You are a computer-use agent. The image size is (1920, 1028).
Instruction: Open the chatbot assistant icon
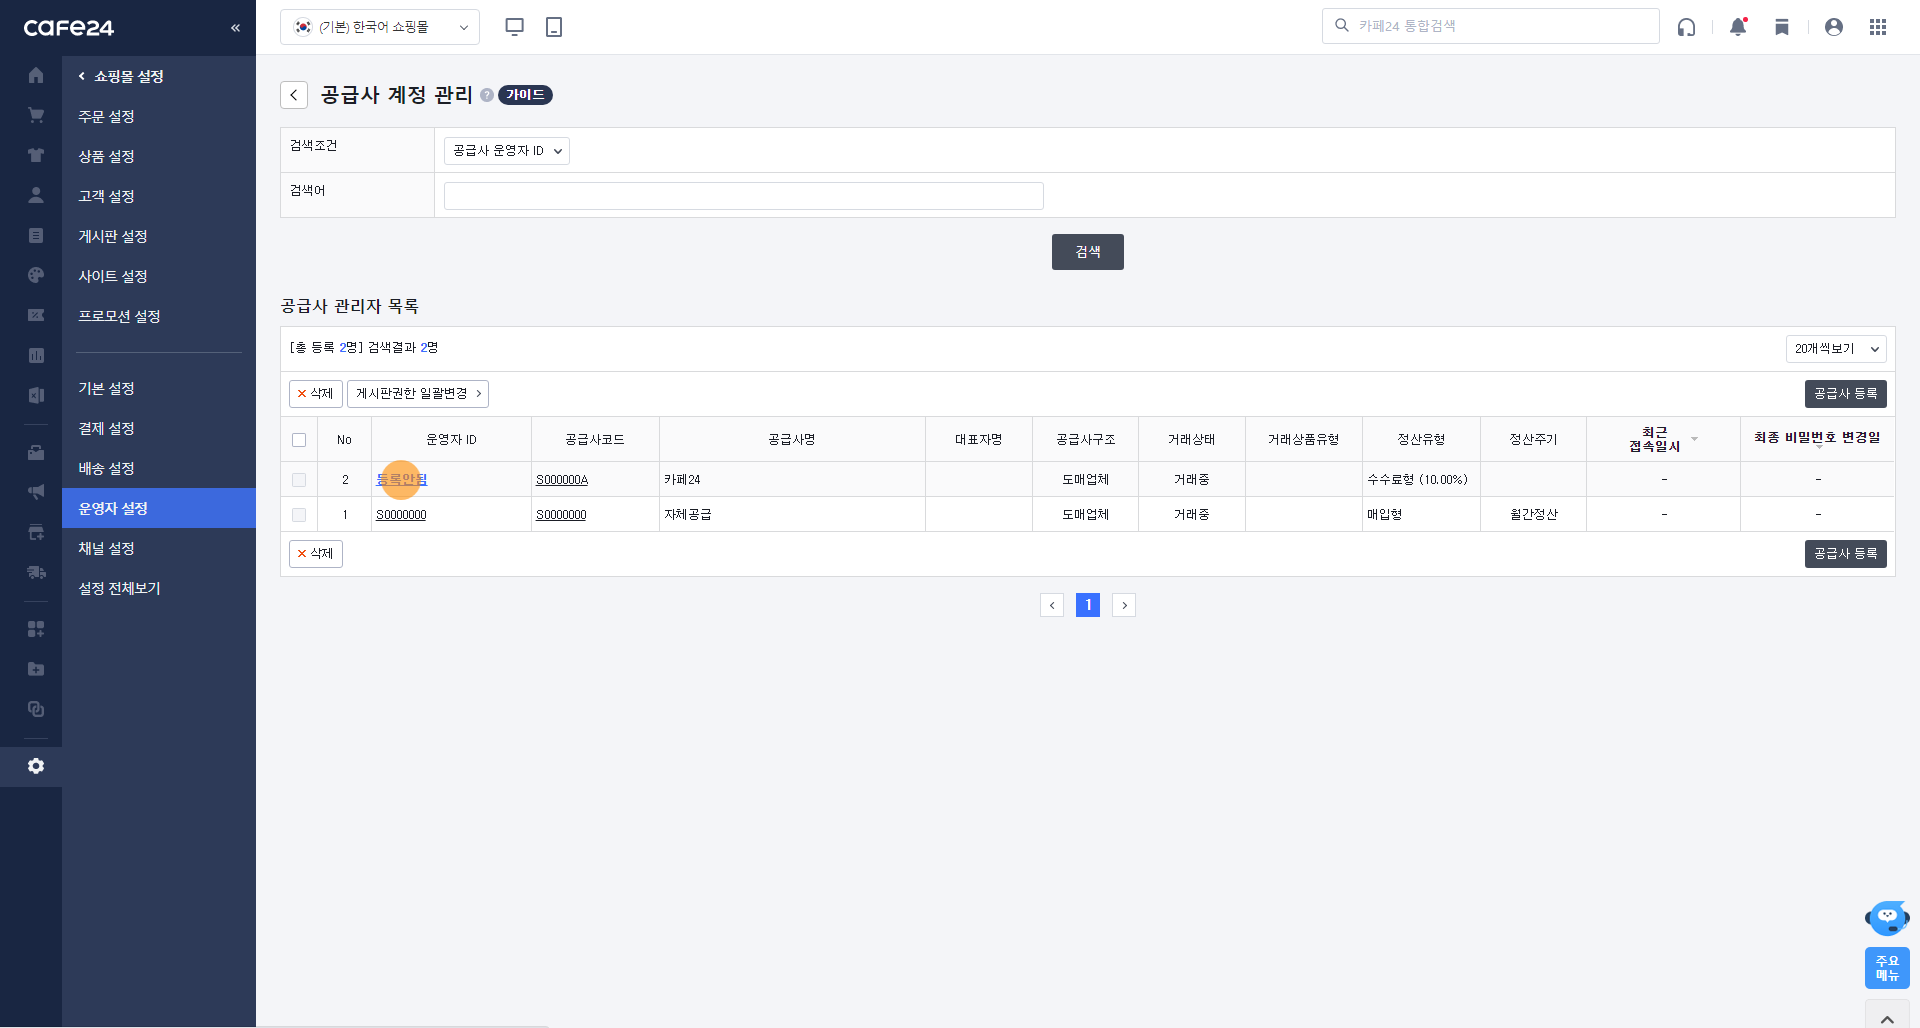(x=1887, y=917)
